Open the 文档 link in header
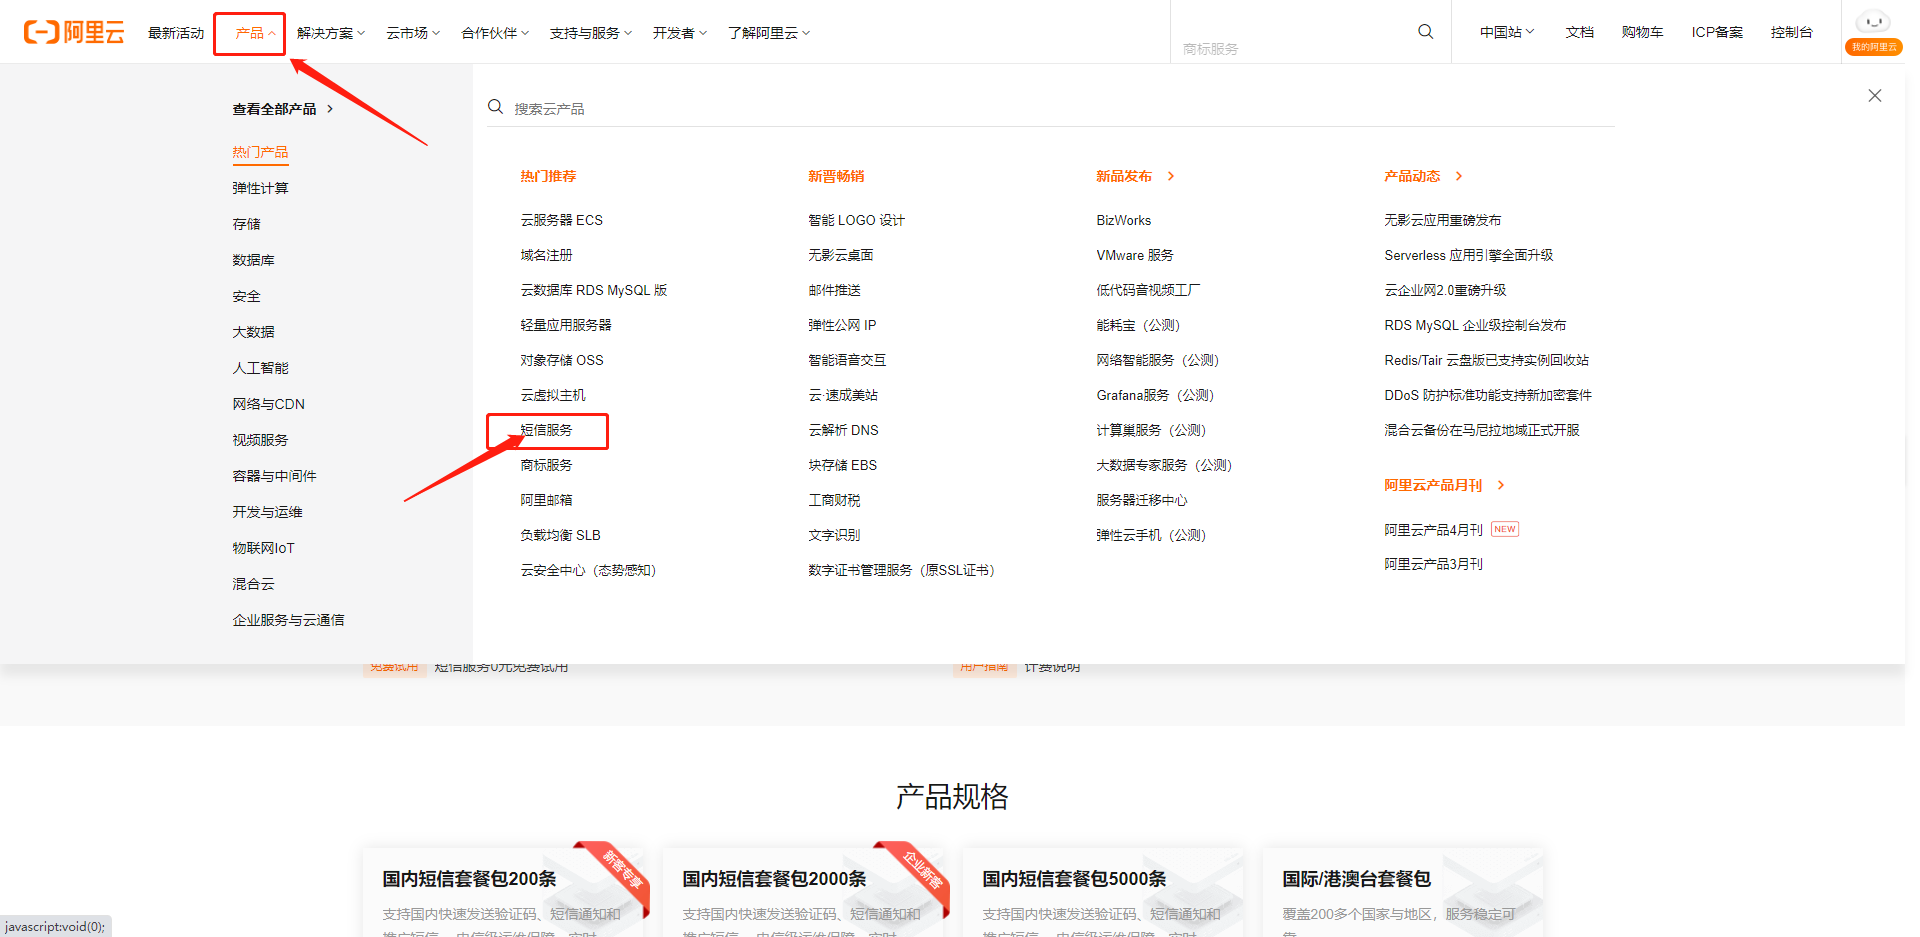 tap(1580, 32)
